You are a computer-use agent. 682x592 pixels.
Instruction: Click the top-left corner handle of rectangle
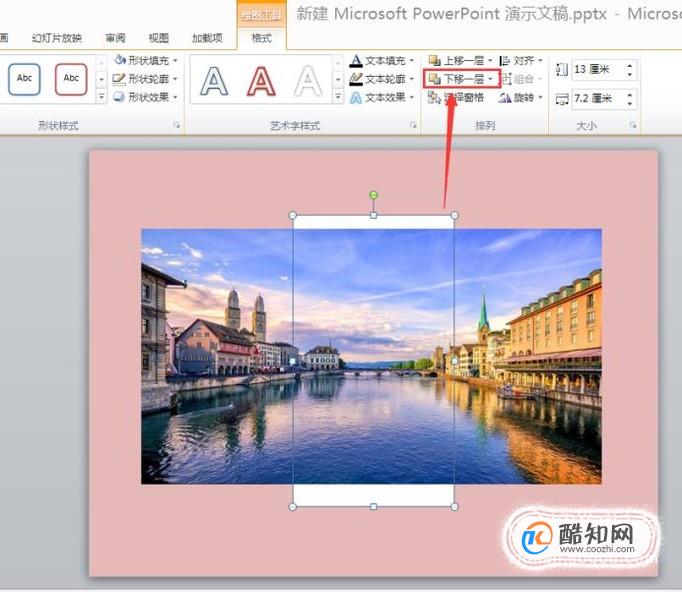[293, 215]
